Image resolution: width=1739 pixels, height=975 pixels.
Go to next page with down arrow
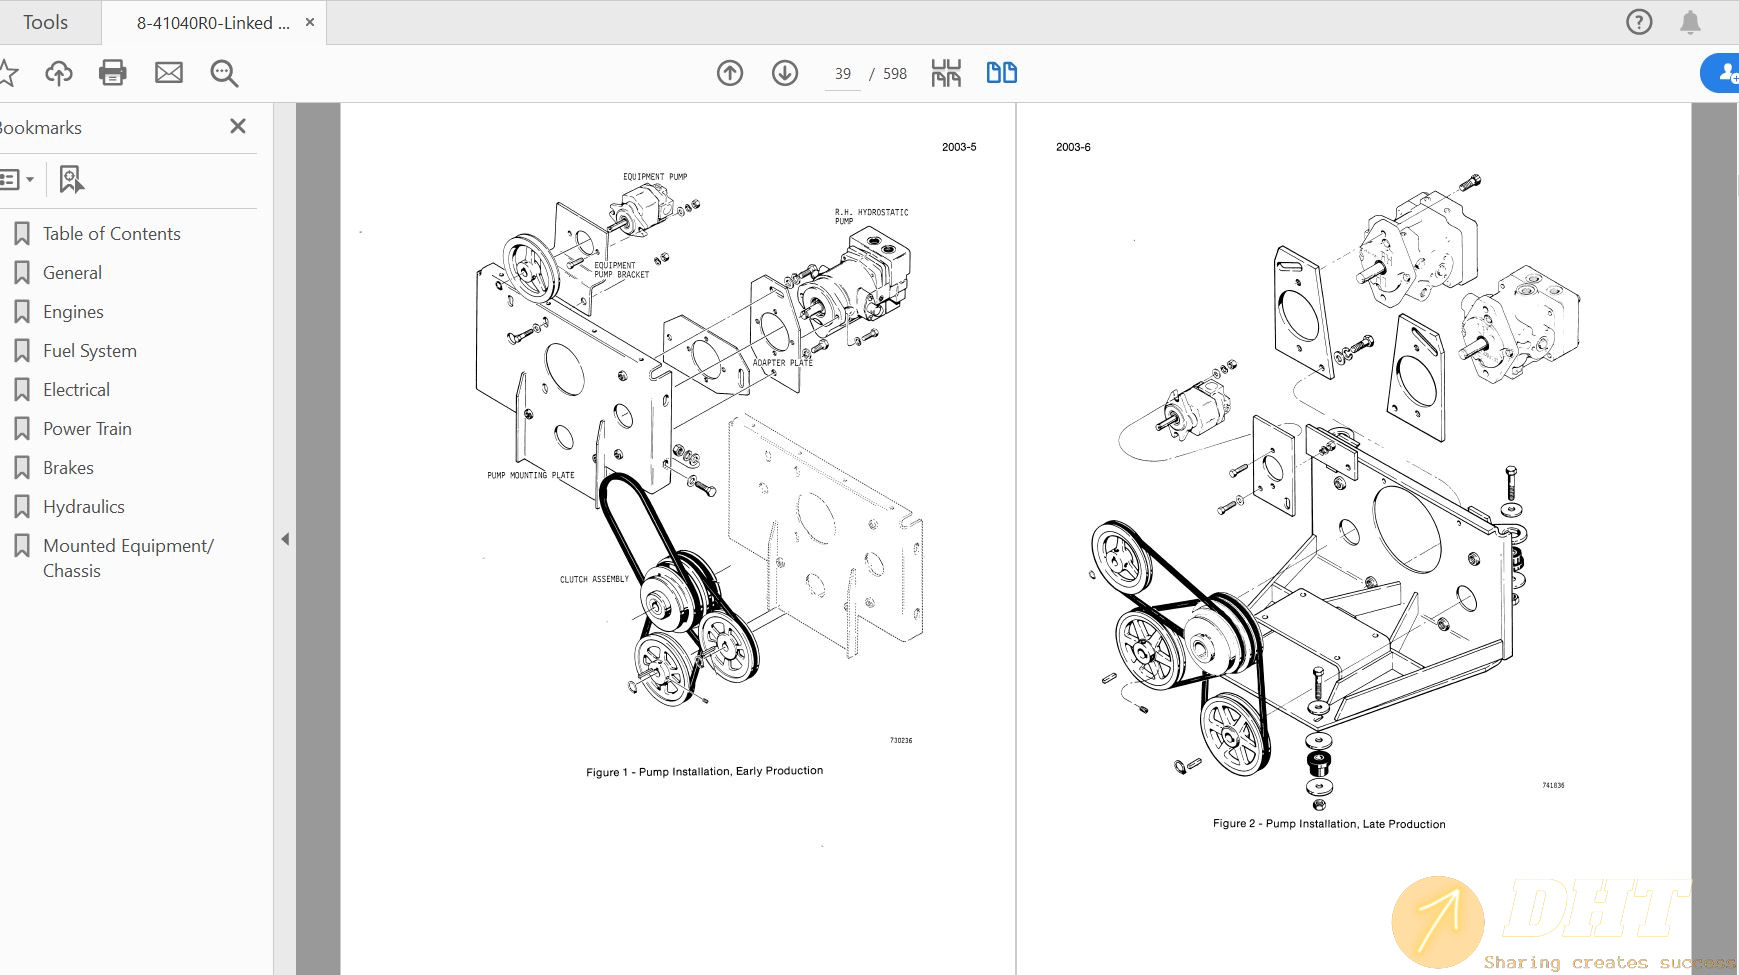coord(785,72)
